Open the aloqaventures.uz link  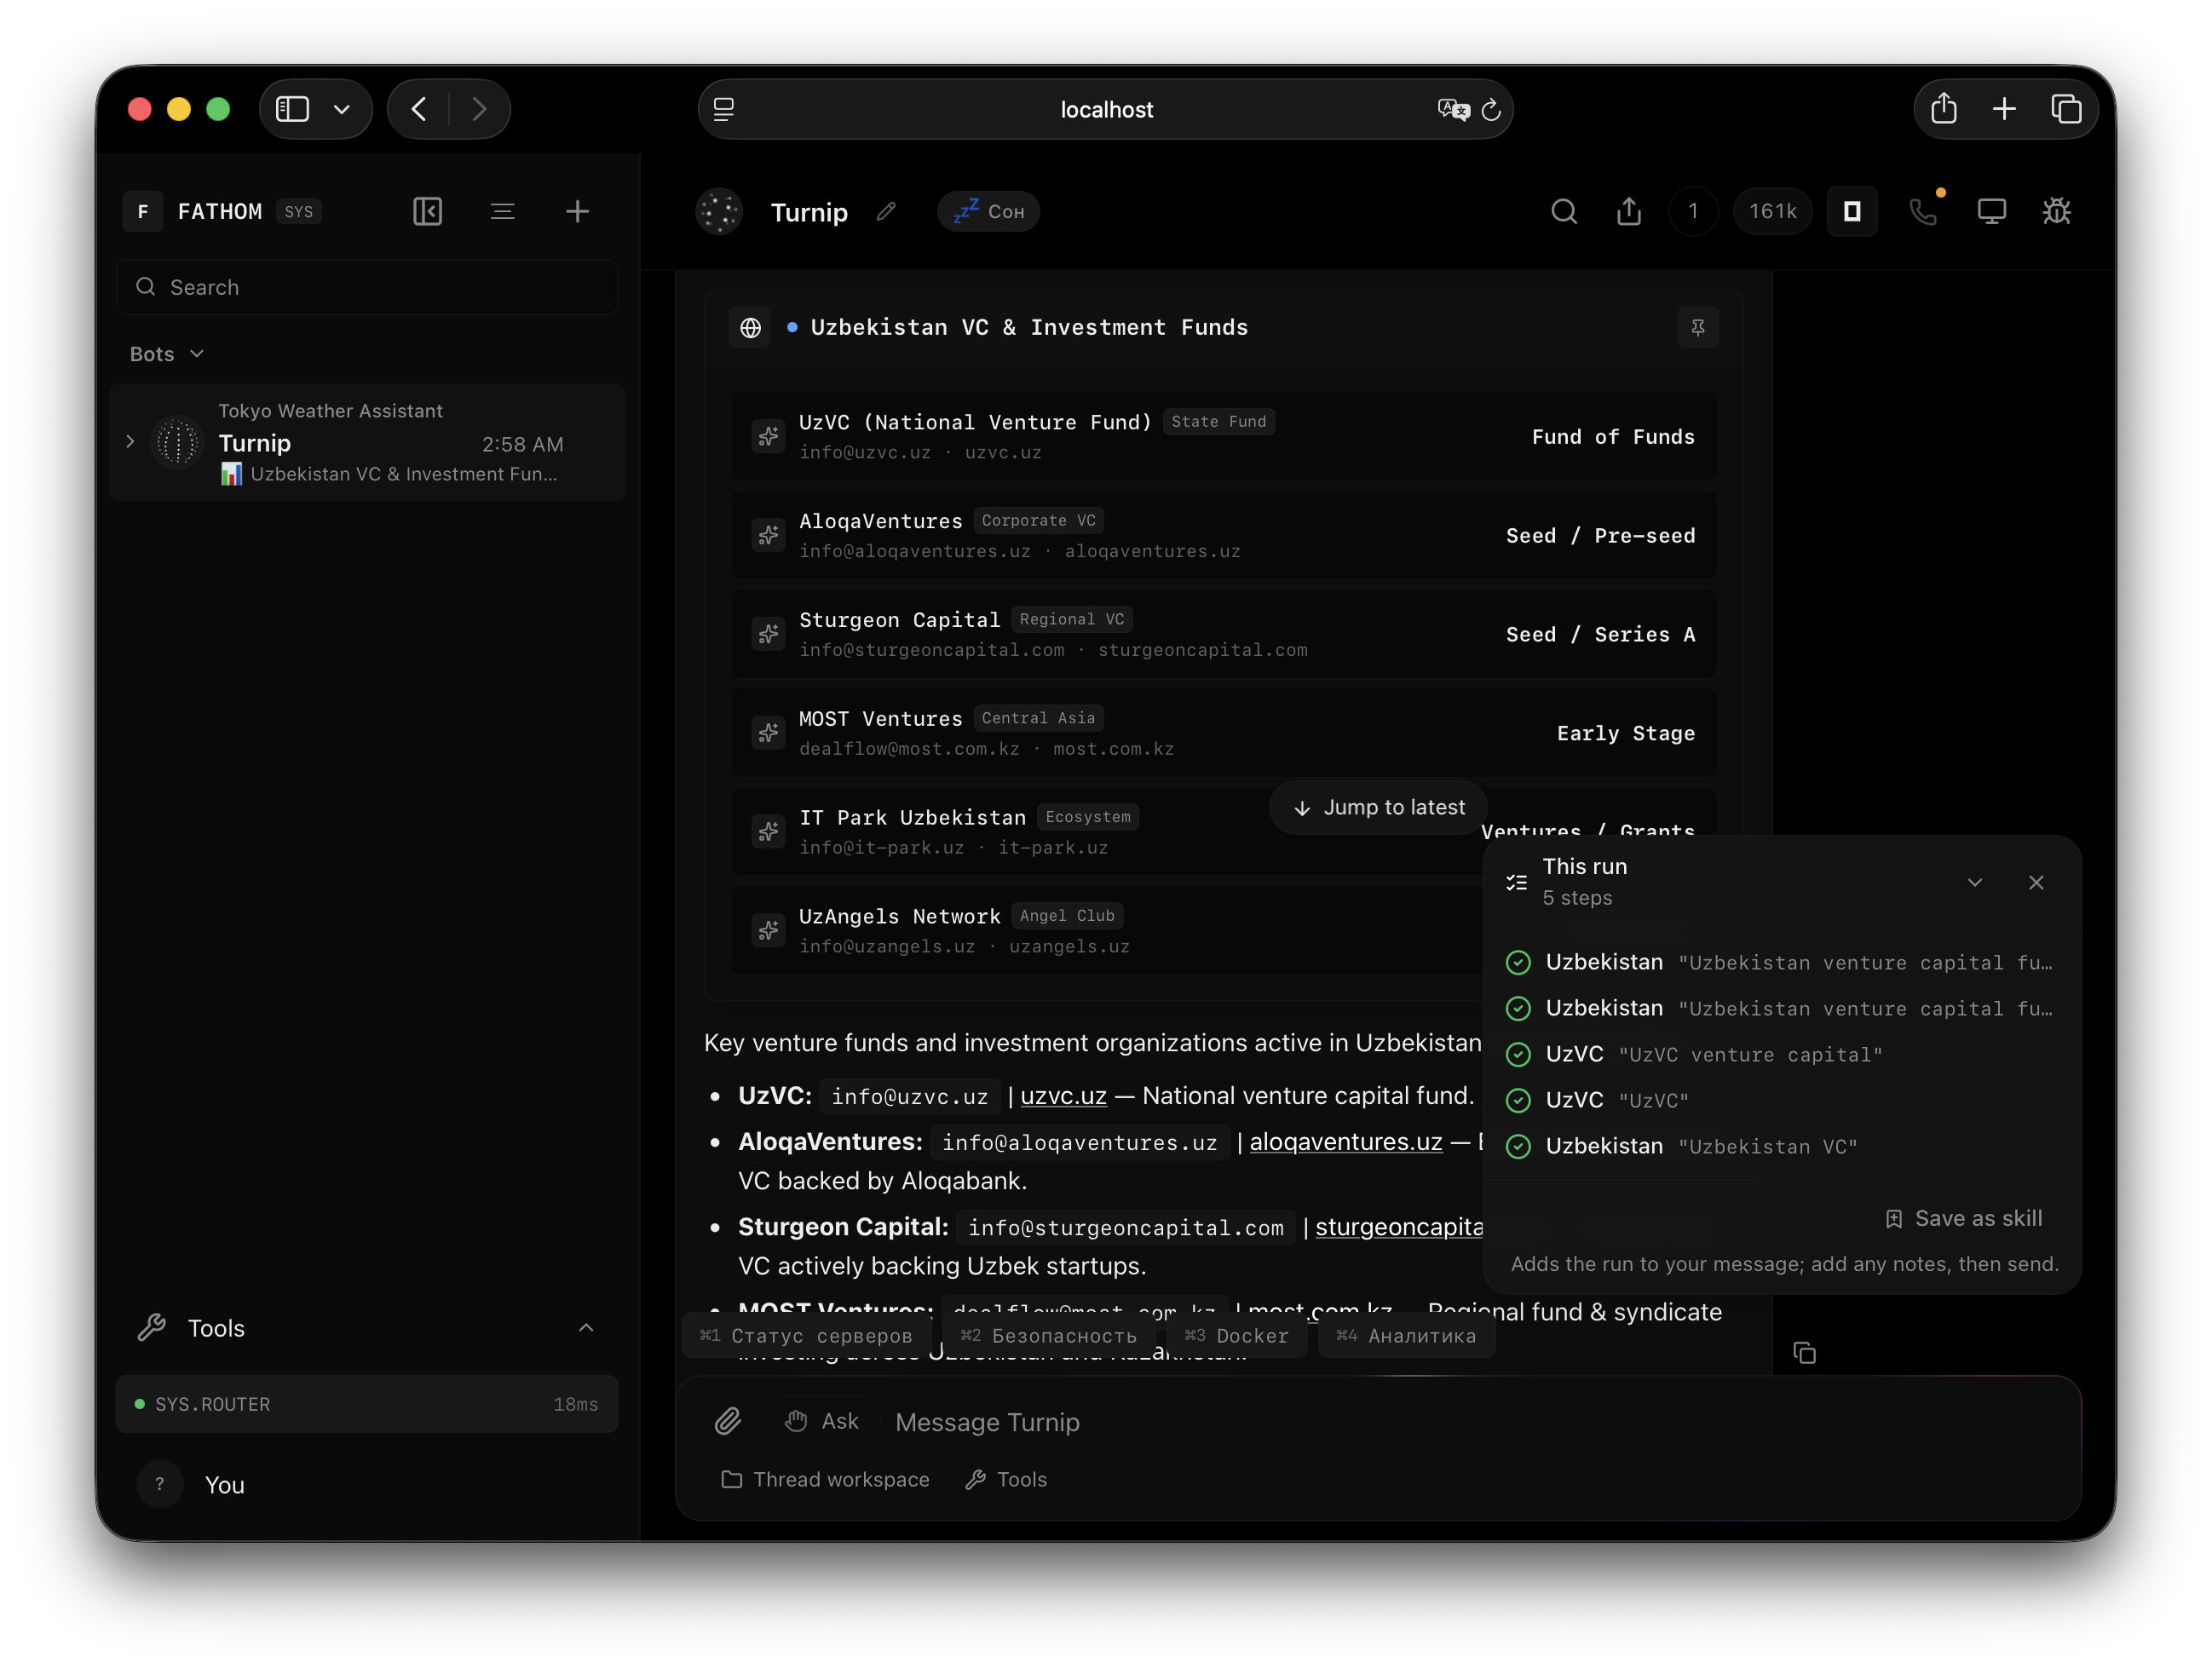(1345, 1142)
